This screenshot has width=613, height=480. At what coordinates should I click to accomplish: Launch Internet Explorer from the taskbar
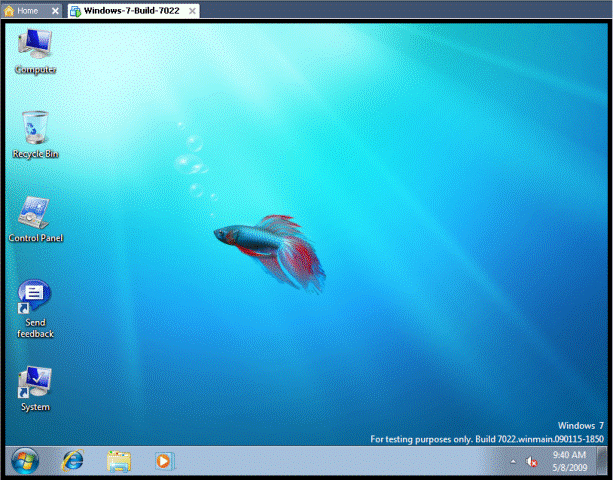73,461
